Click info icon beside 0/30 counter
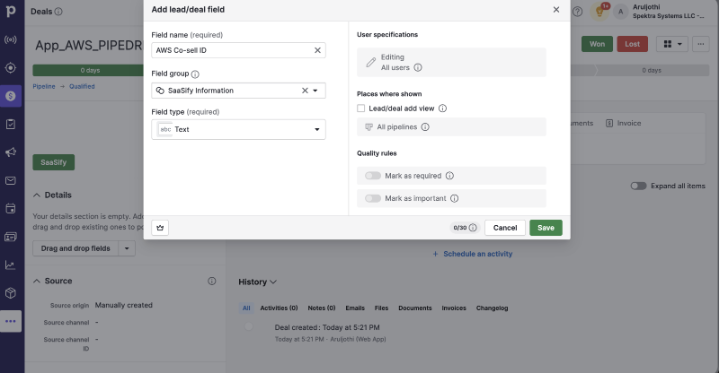Viewport: 720px width, 373px height. 473,228
